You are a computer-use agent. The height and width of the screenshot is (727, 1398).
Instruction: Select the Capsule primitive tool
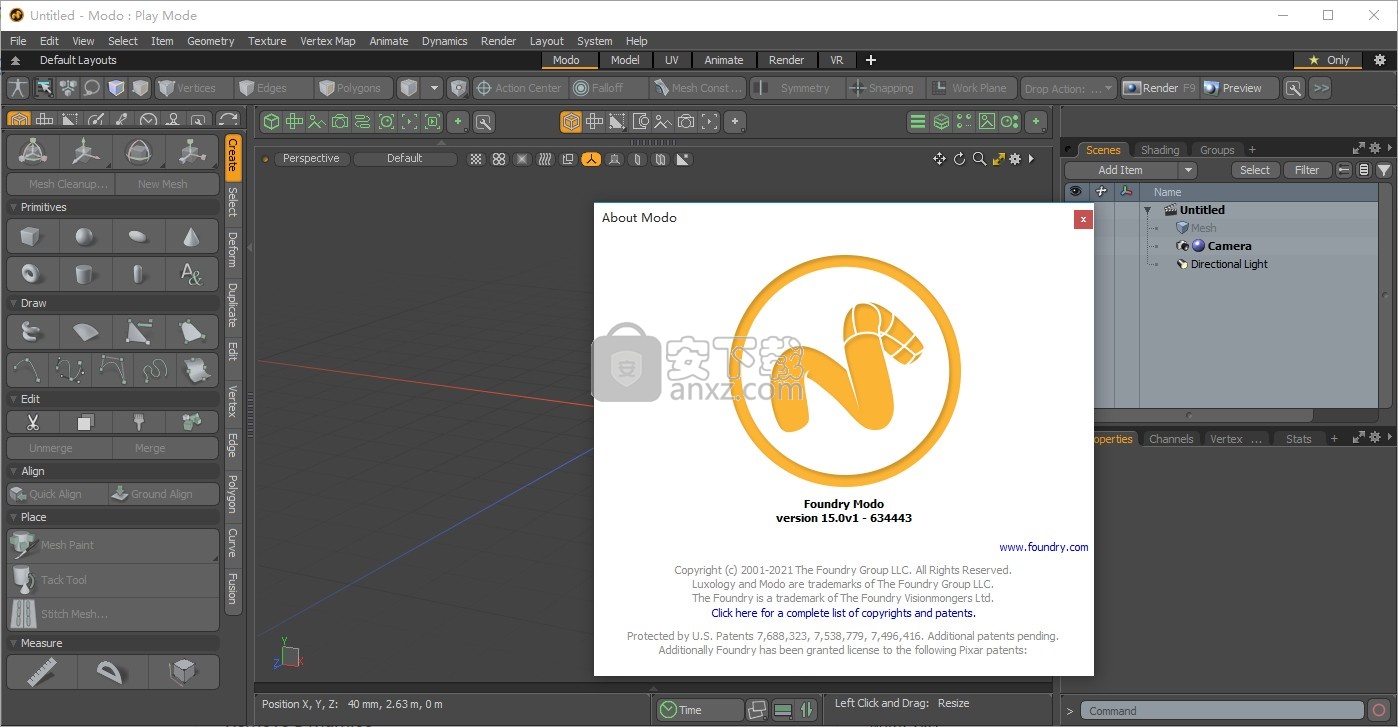[x=138, y=273]
